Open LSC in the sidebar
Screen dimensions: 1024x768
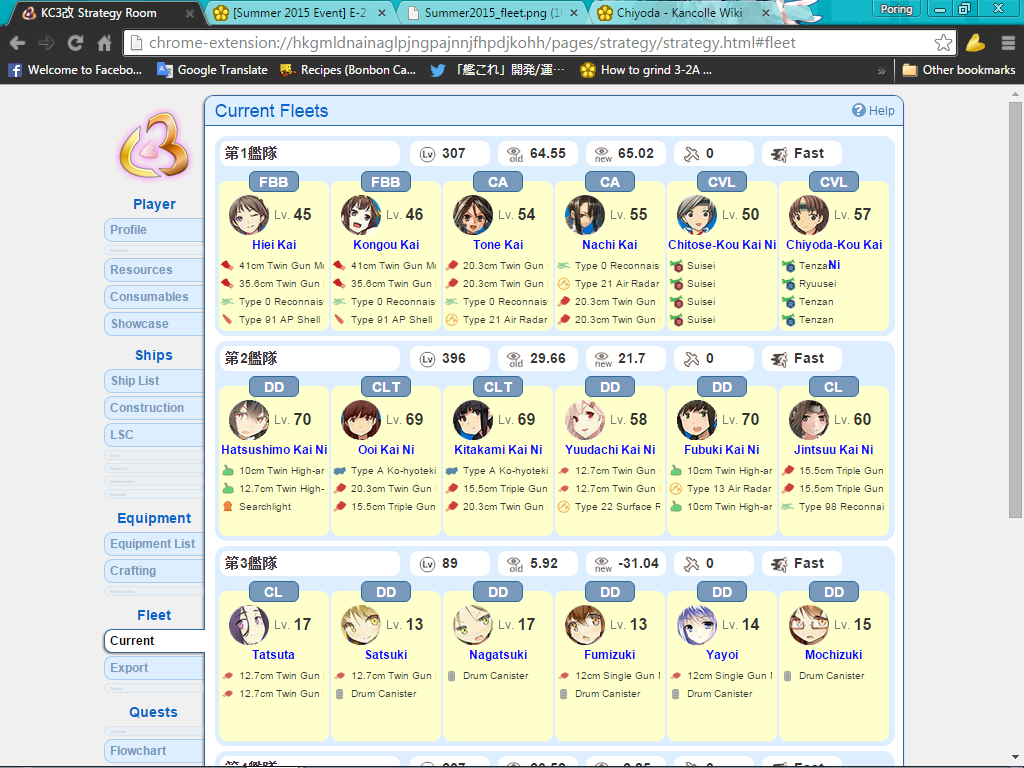[154, 435]
